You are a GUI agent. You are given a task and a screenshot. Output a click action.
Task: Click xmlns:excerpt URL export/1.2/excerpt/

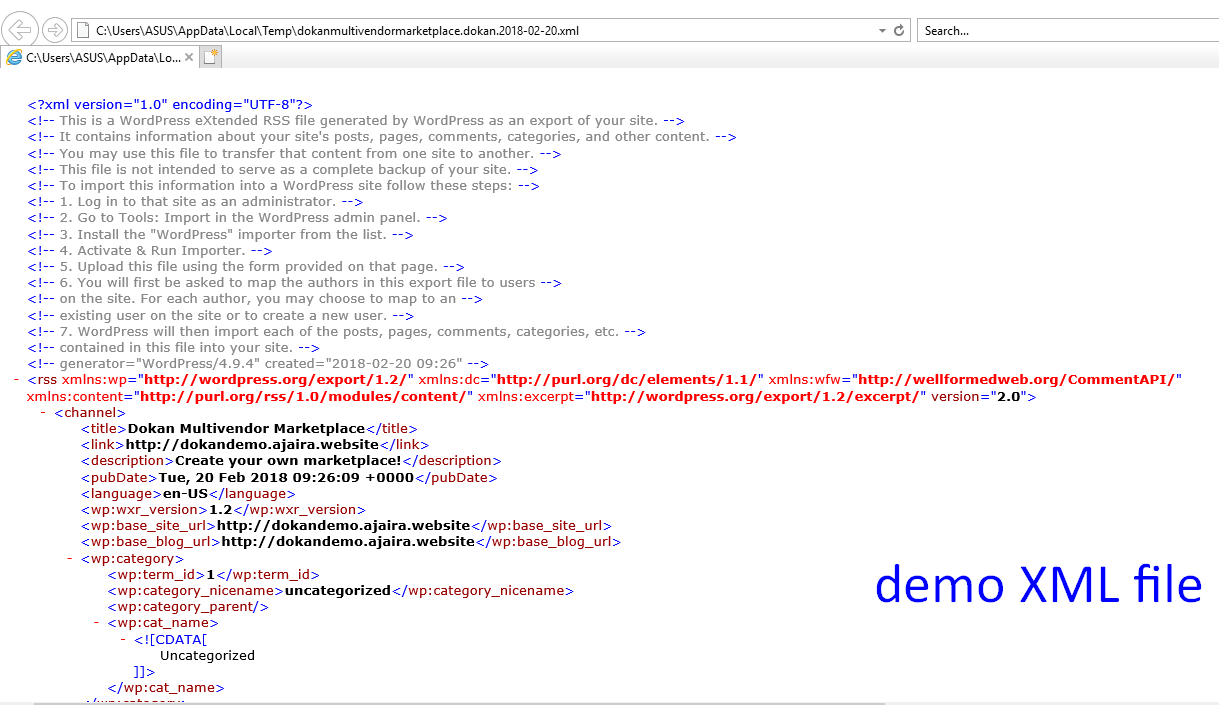coord(755,396)
